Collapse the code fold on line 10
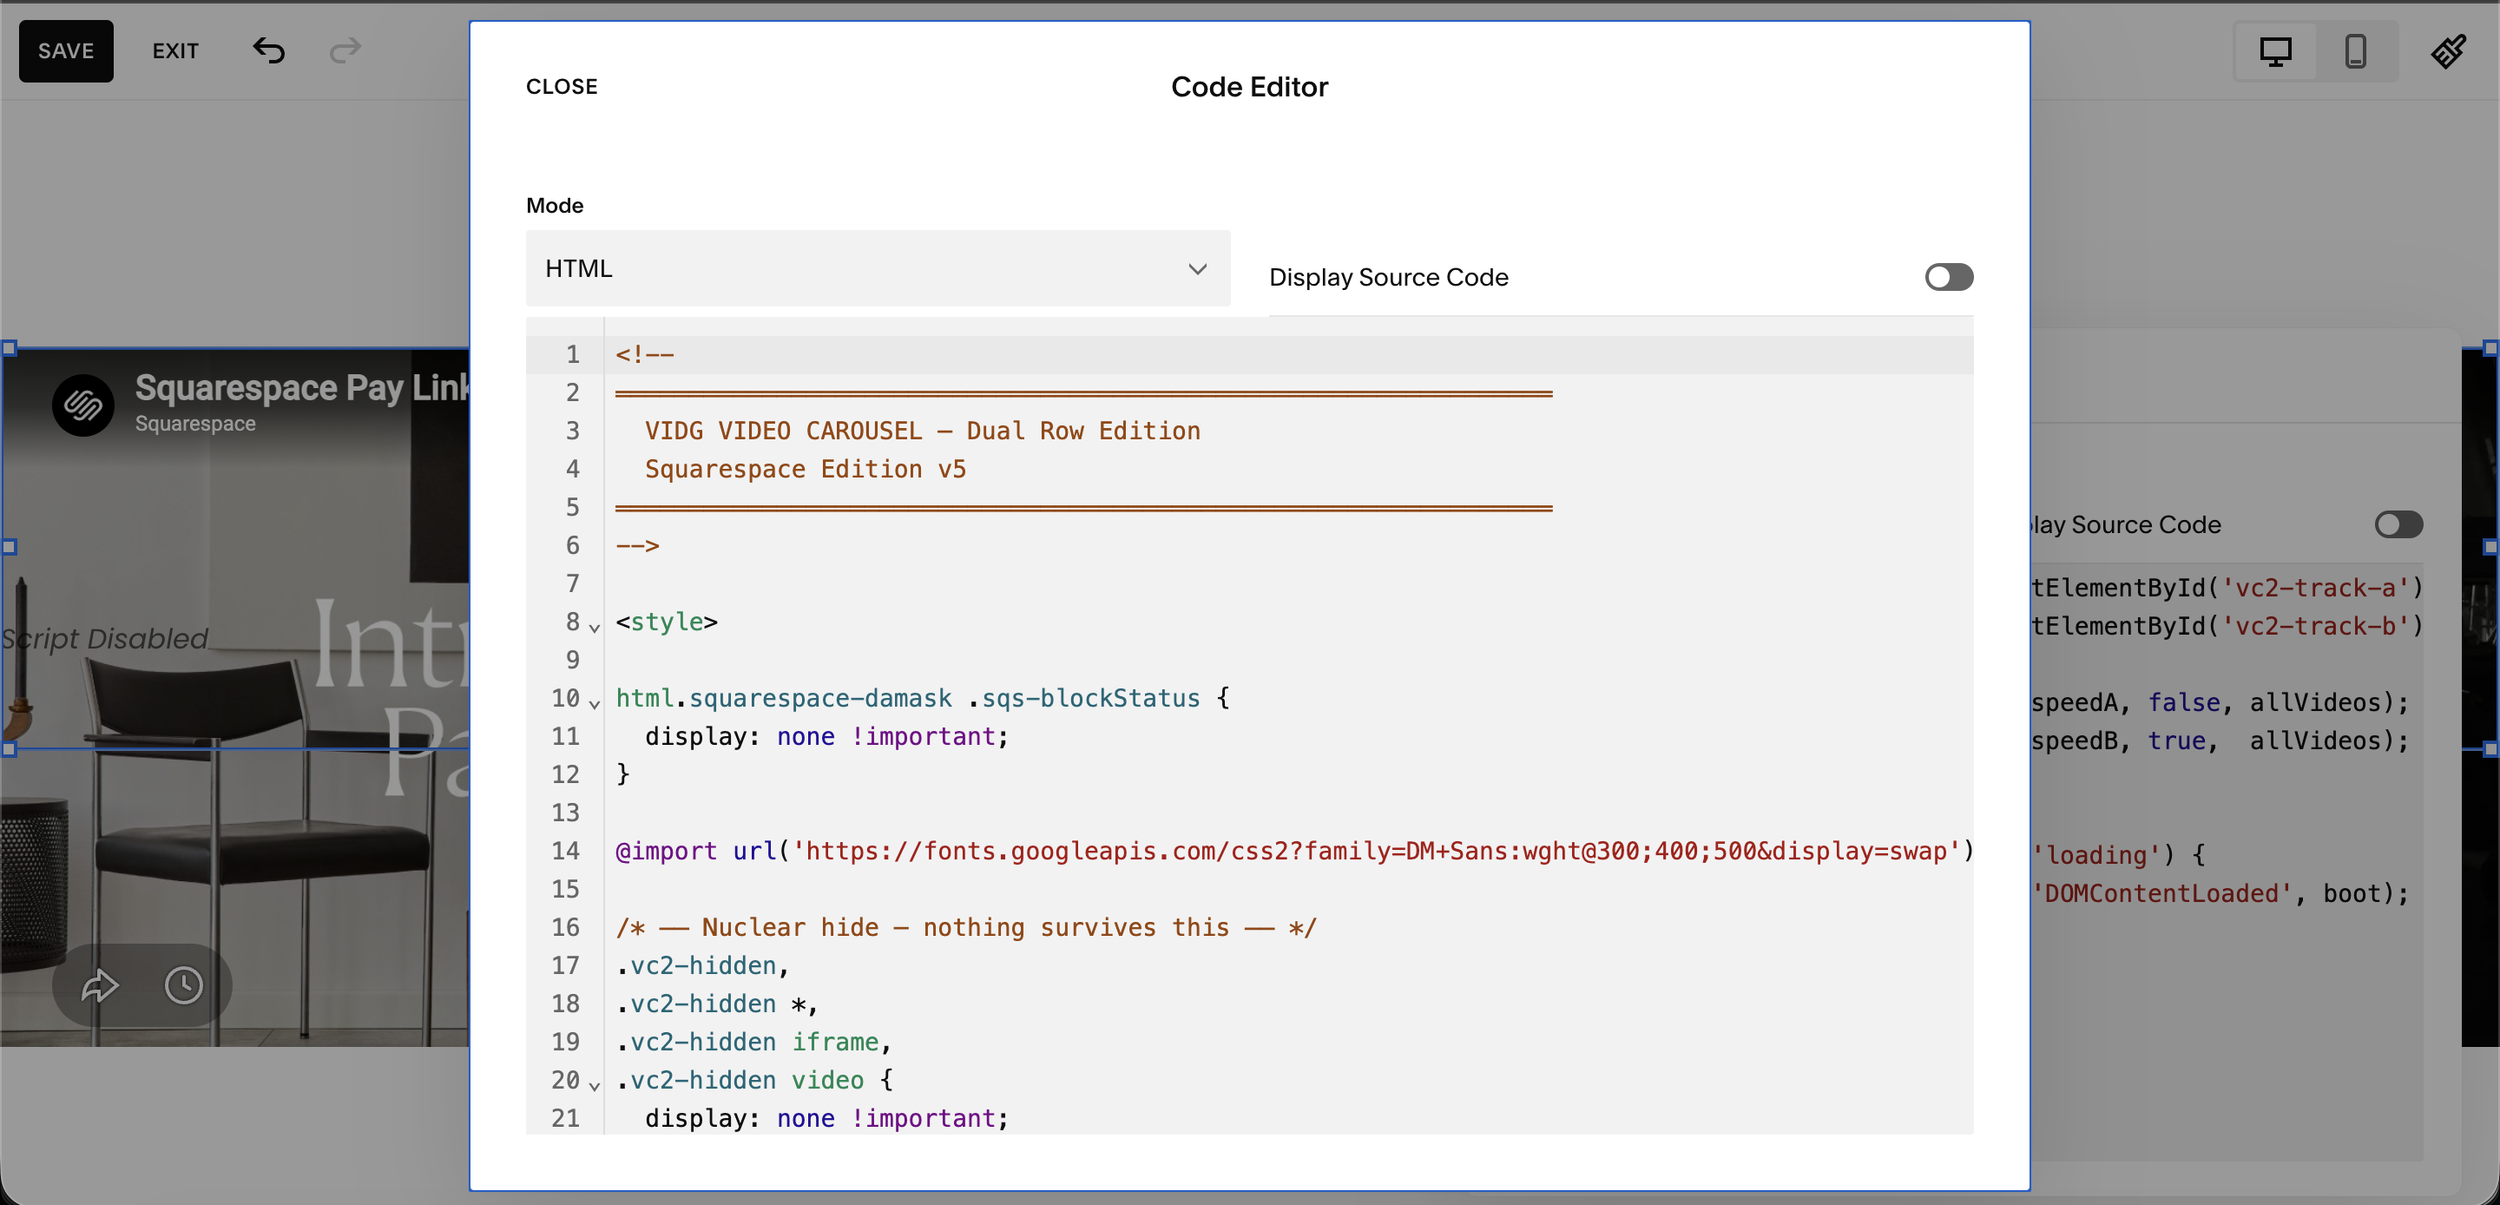 point(595,705)
